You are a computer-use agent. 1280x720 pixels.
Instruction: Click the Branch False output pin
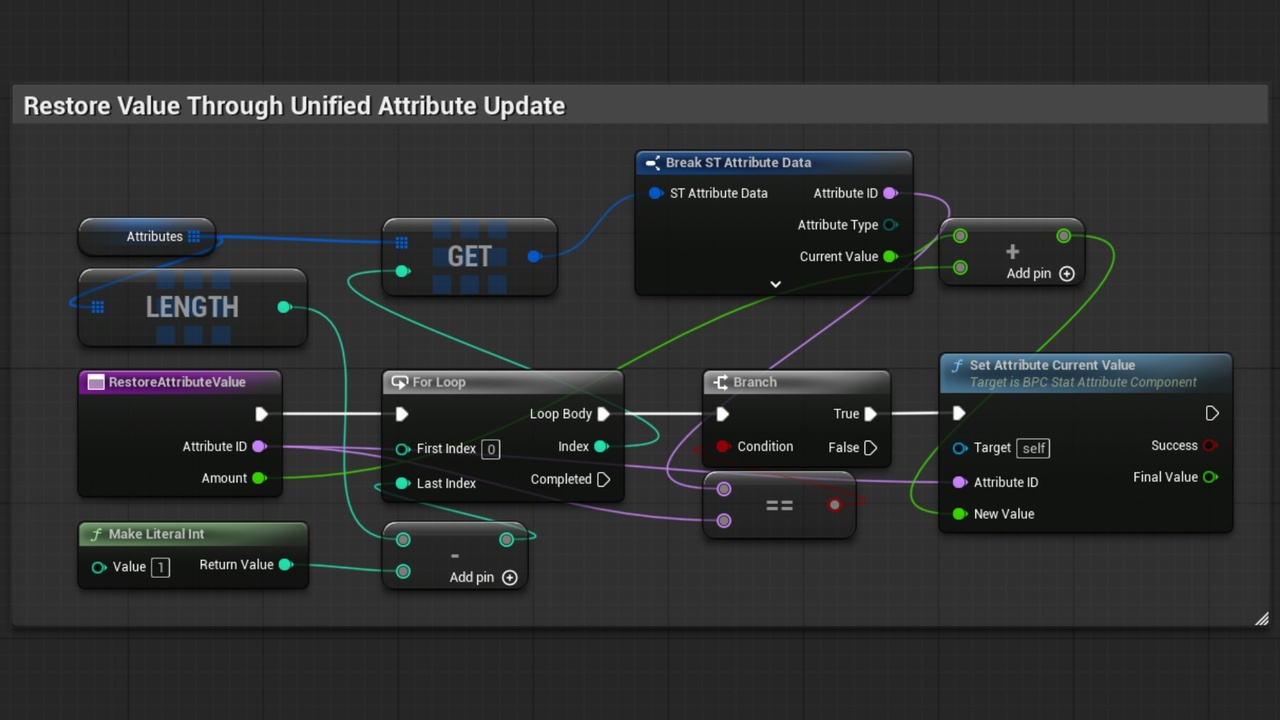(x=871, y=447)
